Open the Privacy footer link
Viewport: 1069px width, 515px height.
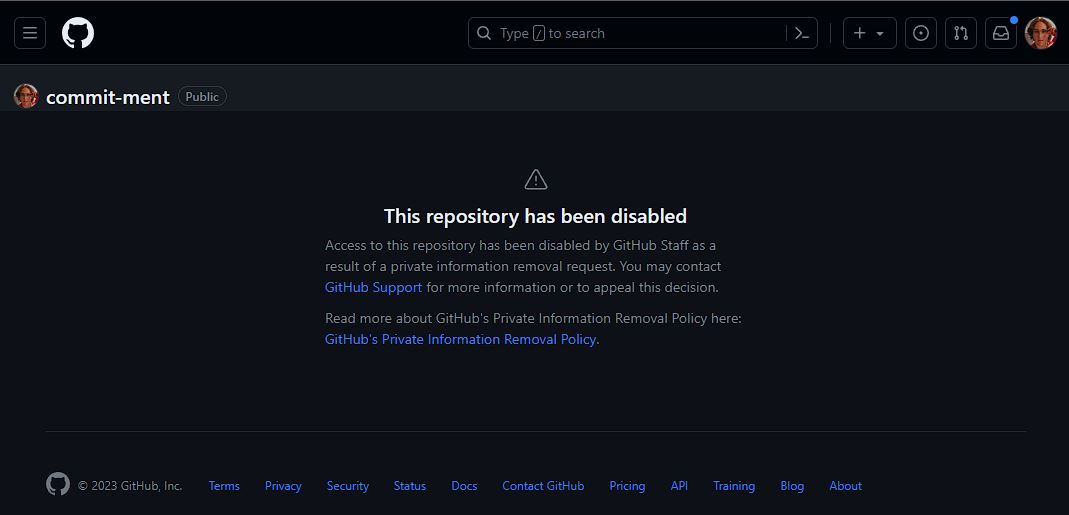pos(283,486)
